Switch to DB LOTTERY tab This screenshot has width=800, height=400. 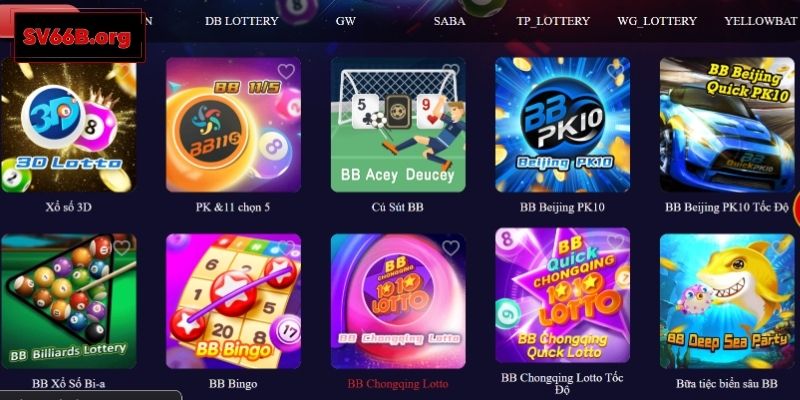(x=241, y=21)
